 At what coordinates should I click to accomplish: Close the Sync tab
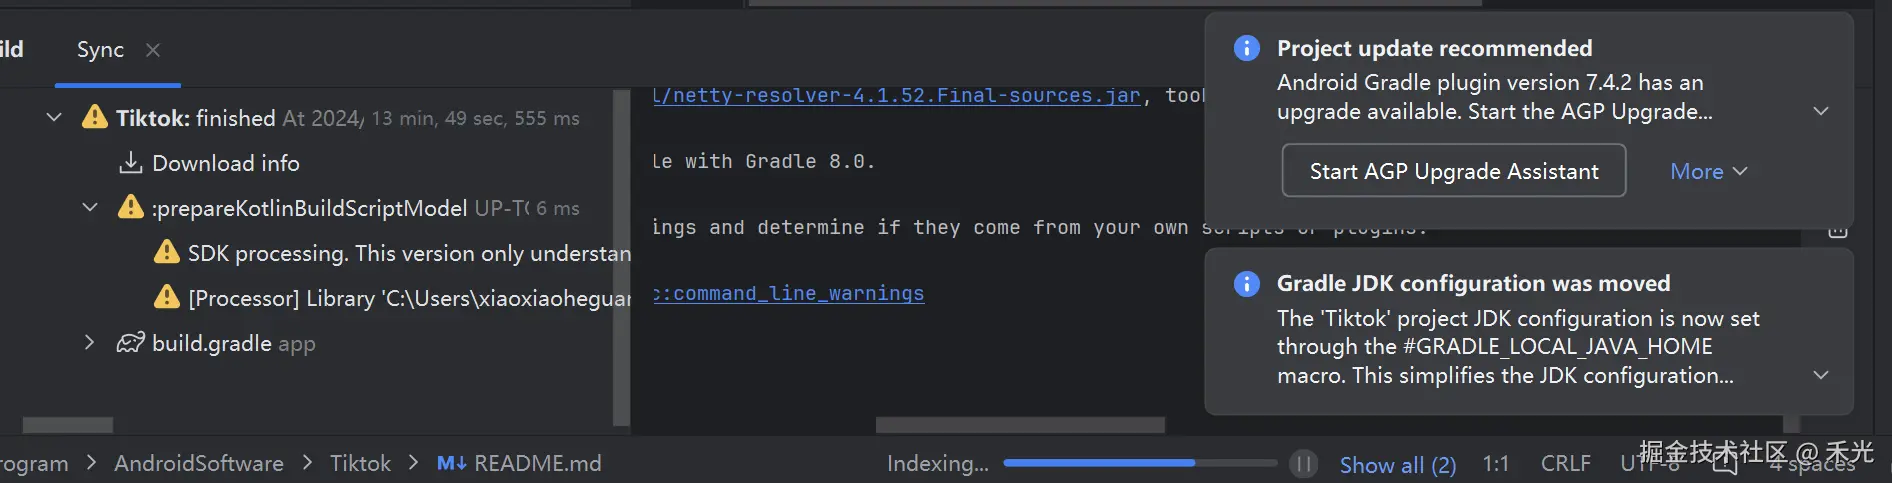coord(153,50)
